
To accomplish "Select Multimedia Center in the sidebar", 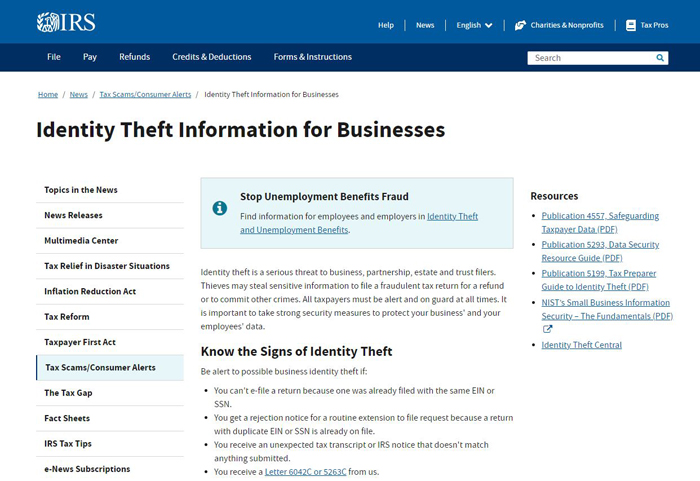I will (110, 241).
